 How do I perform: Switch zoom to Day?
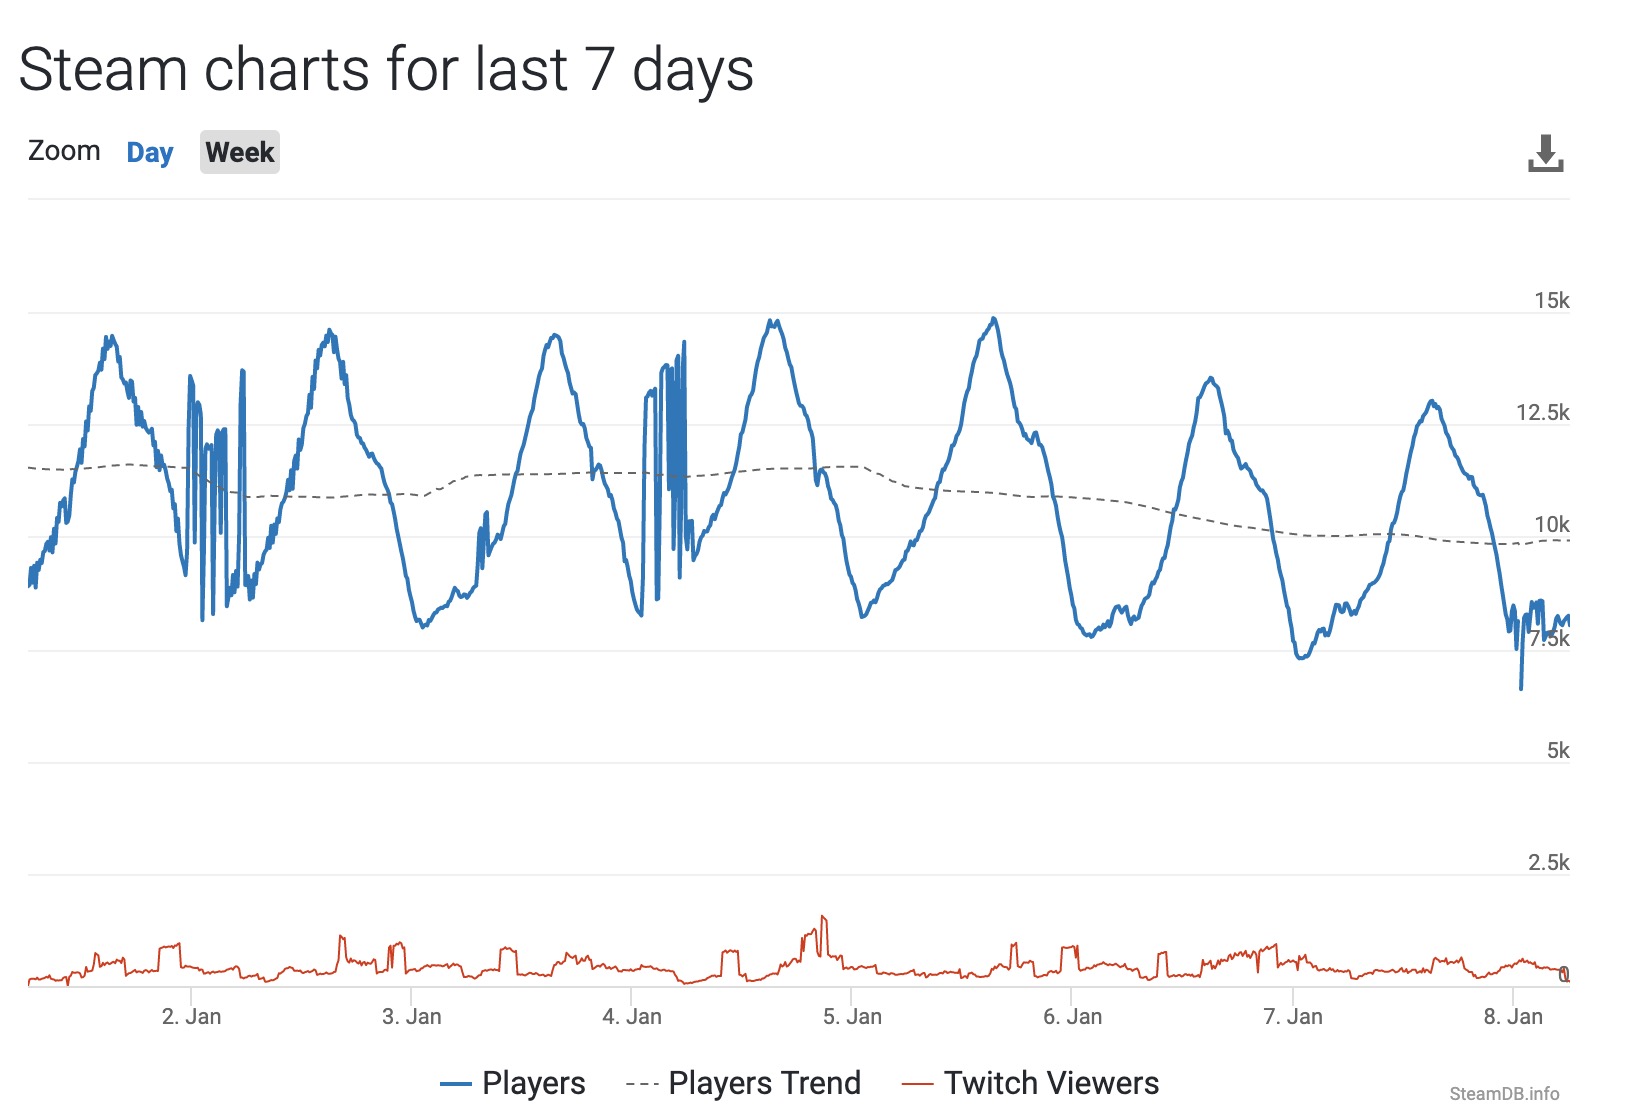(150, 153)
